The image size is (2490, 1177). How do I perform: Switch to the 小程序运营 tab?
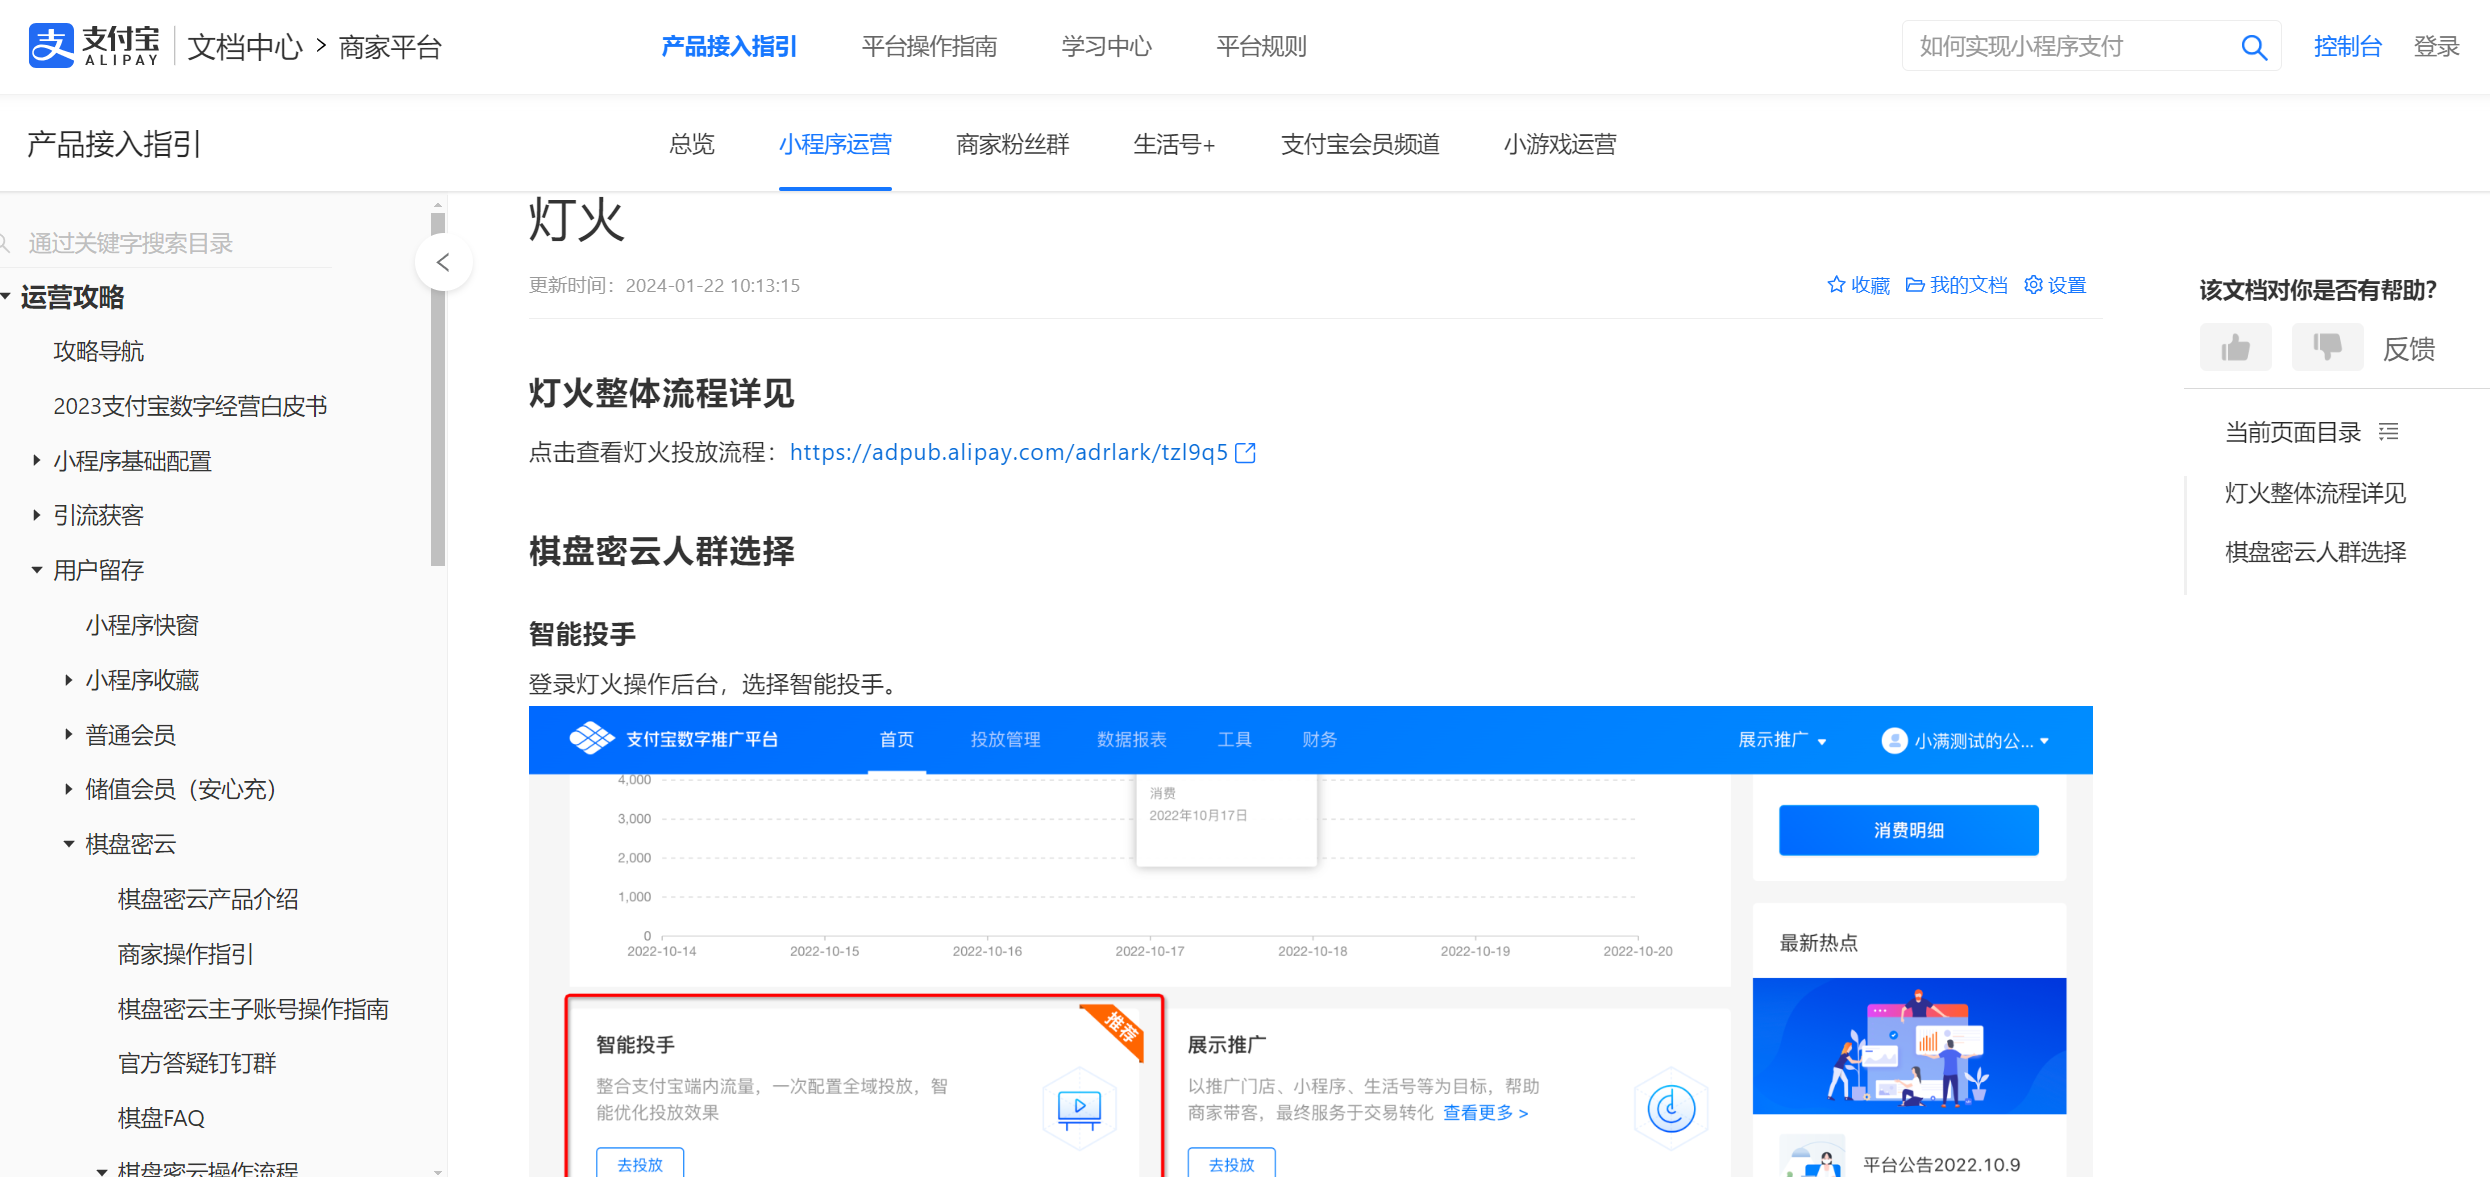point(835,145)
